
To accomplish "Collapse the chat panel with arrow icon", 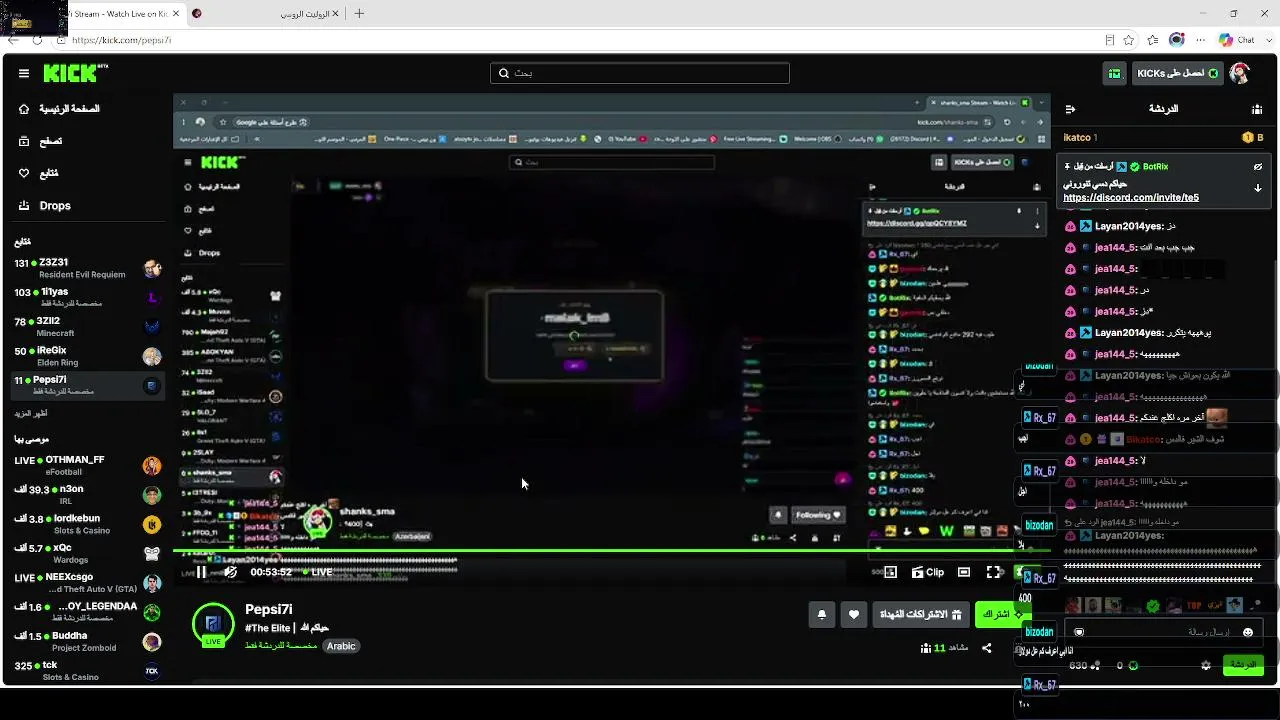I will [1070, 108].
